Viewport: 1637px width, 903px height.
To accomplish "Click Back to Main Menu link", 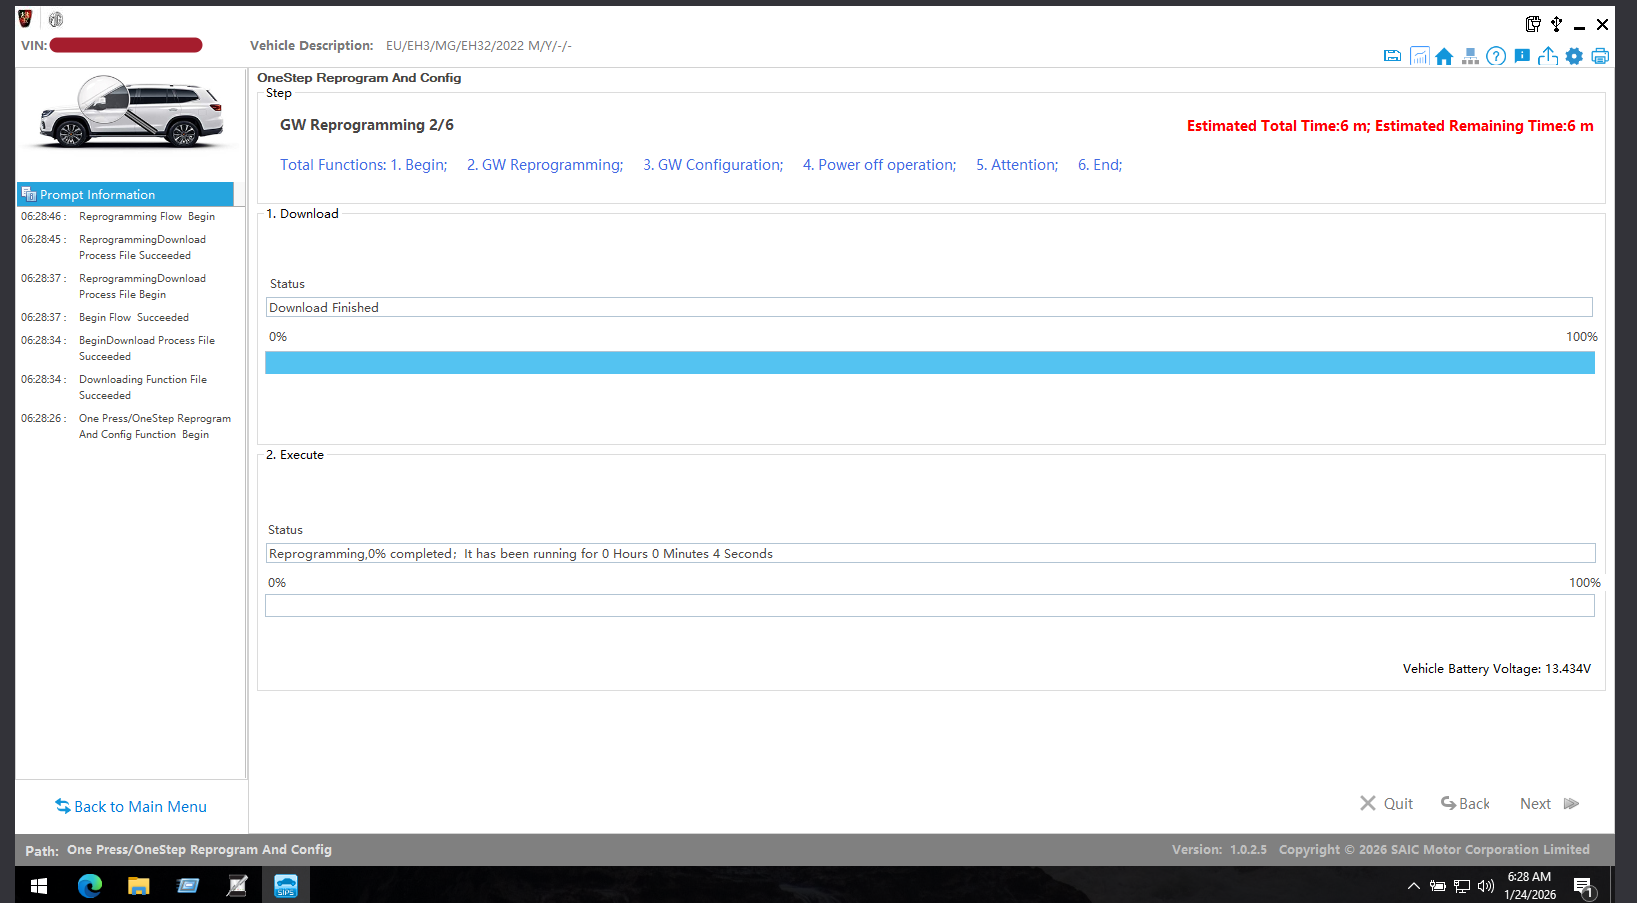I will pos(131,806).
